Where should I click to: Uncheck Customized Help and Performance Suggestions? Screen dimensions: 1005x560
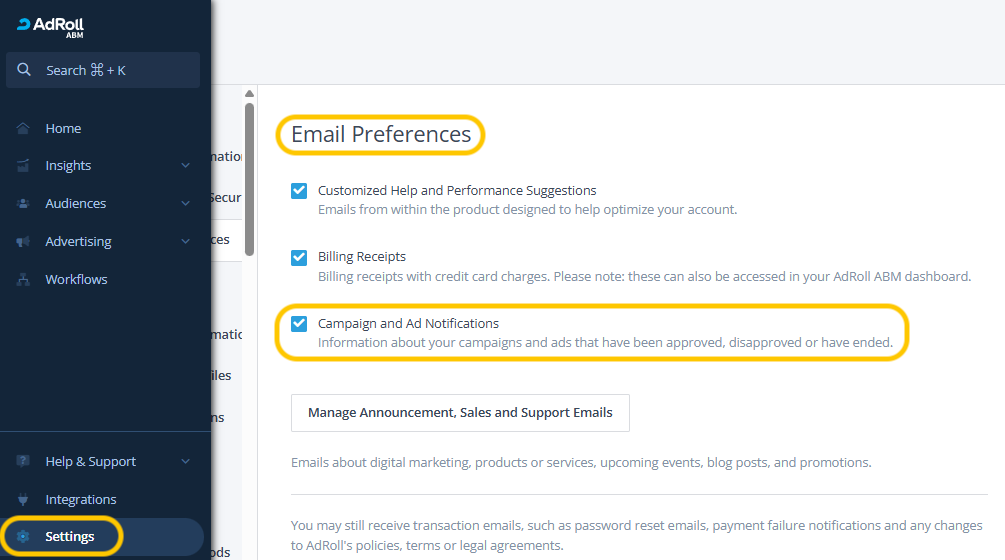(299, 190)
